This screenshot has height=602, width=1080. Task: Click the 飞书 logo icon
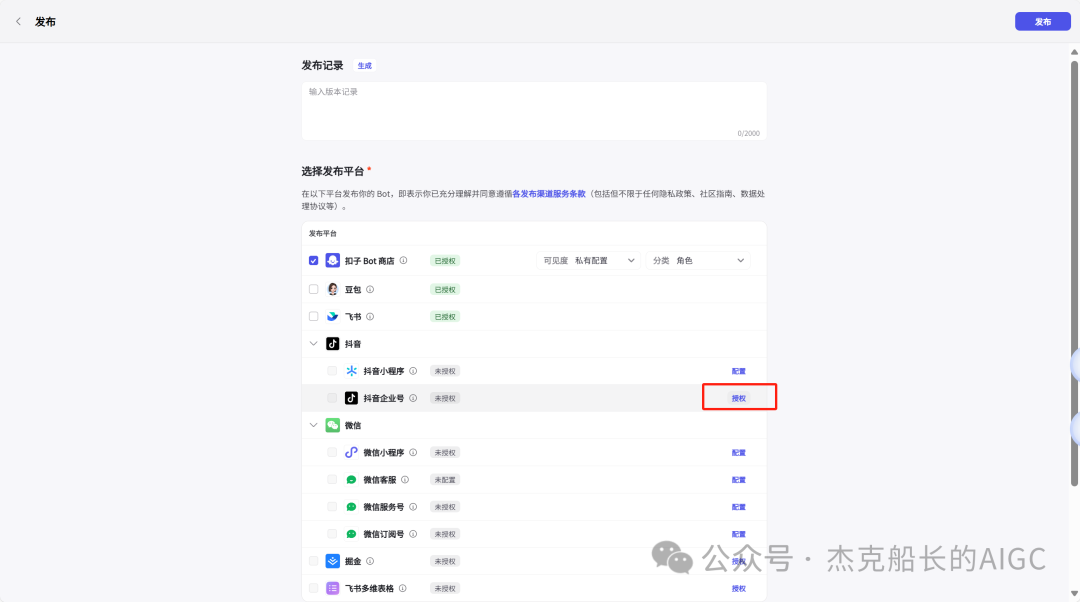(333, 316)
